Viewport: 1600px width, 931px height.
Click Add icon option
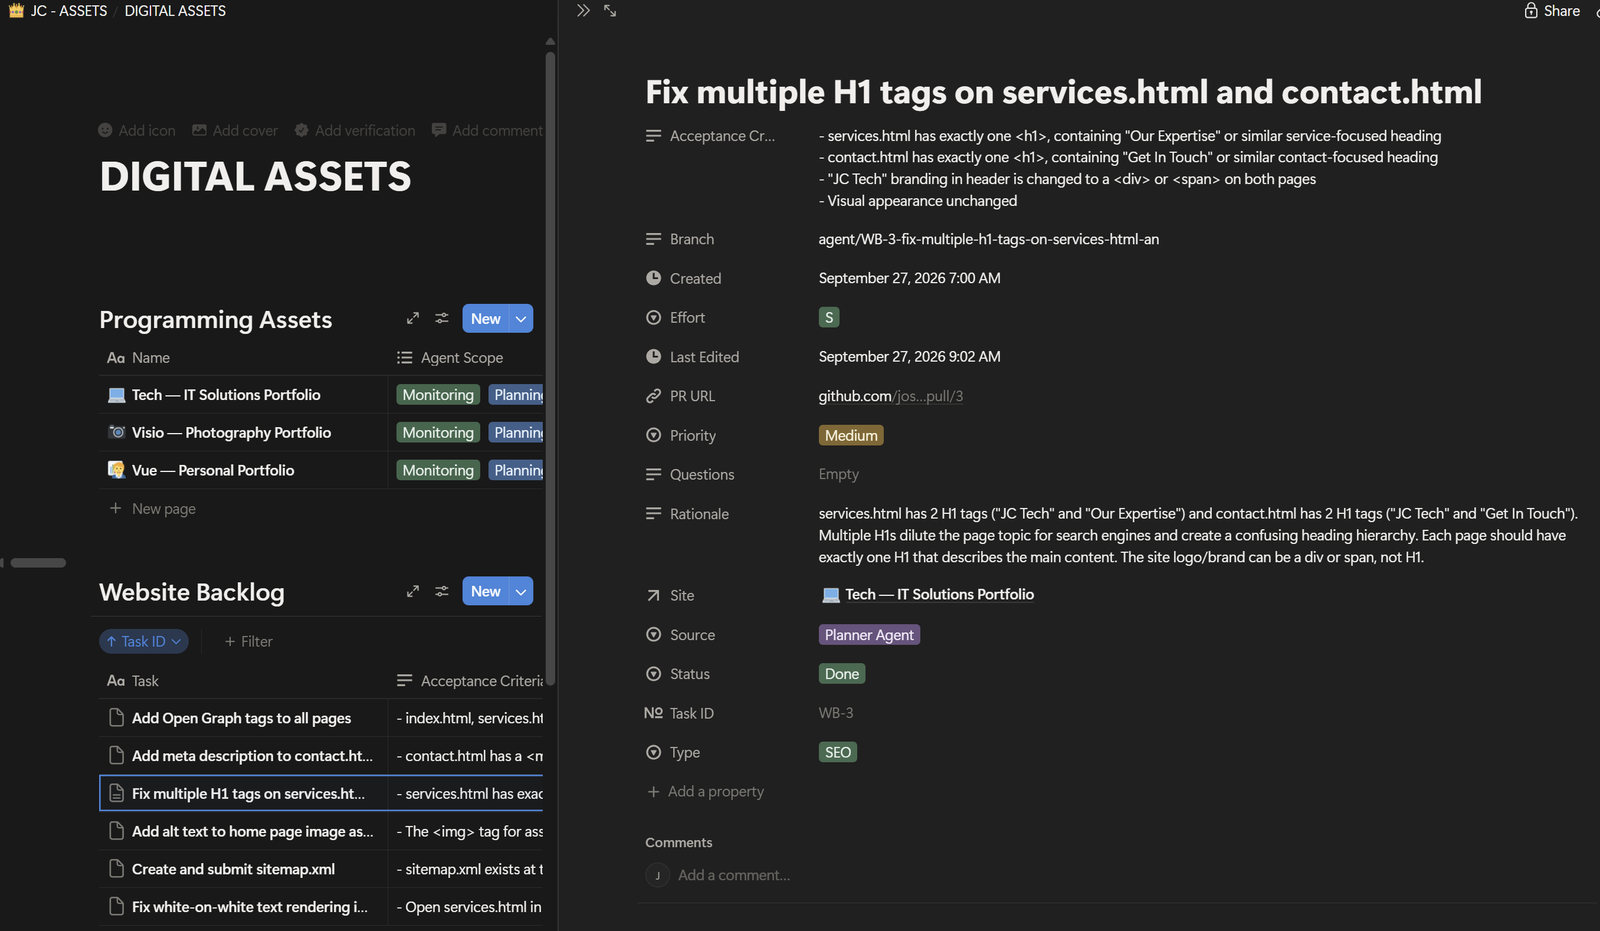point(136,130)
